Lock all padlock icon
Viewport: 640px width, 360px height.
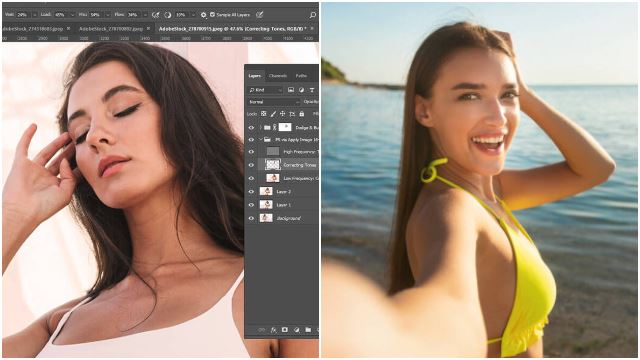302,114
